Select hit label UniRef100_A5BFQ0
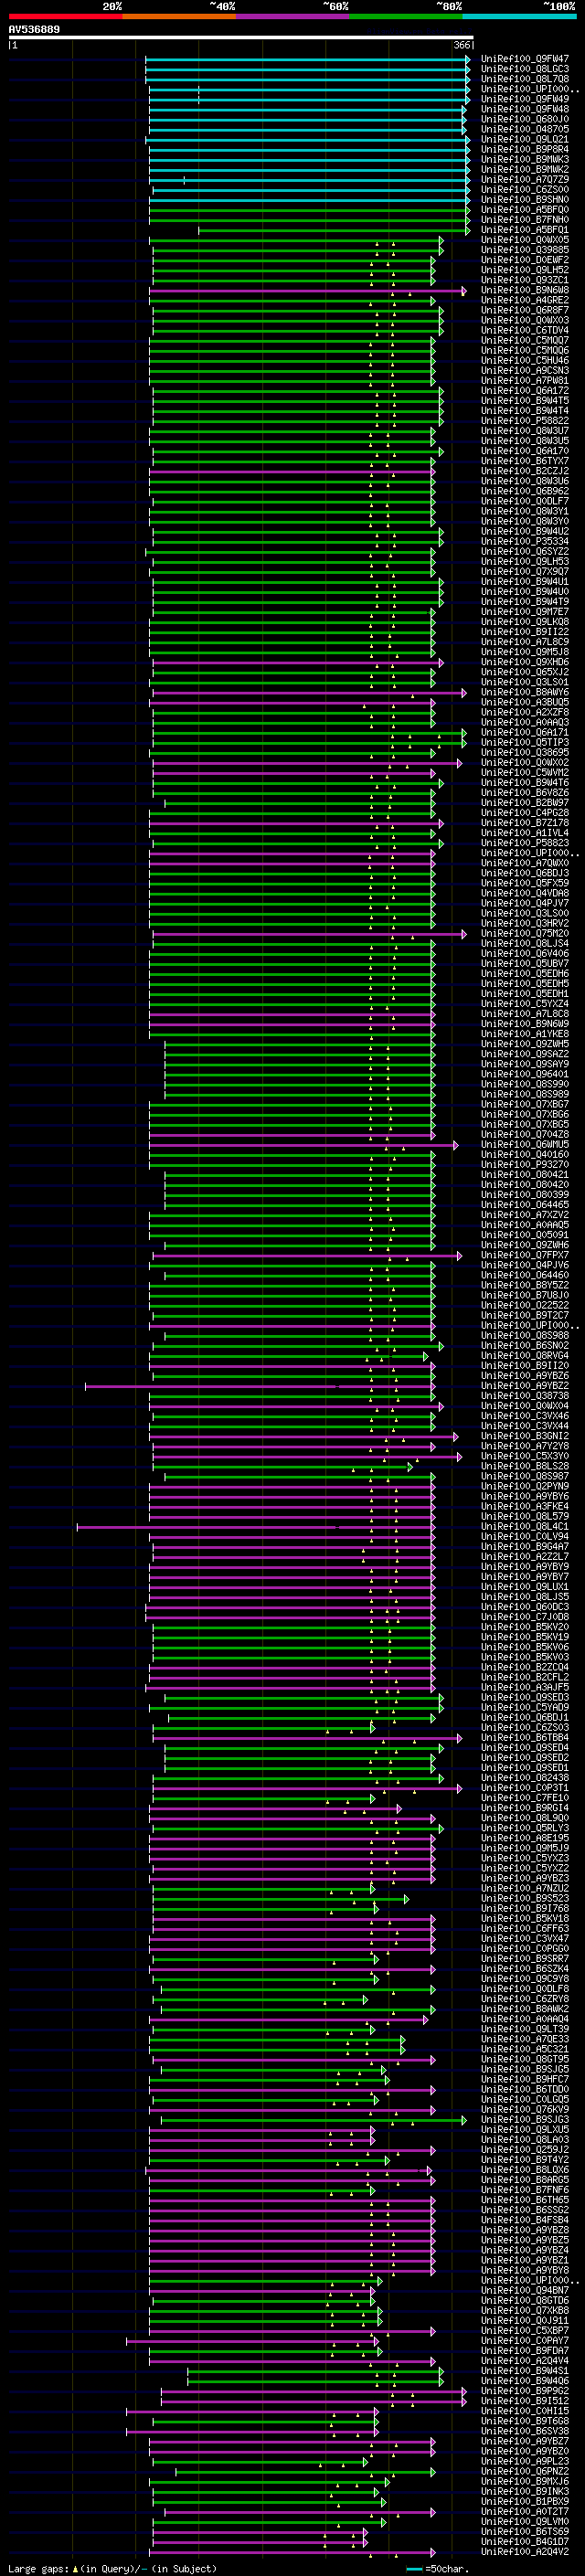The width and height of the screenshot is (585, 2576). 525,210
